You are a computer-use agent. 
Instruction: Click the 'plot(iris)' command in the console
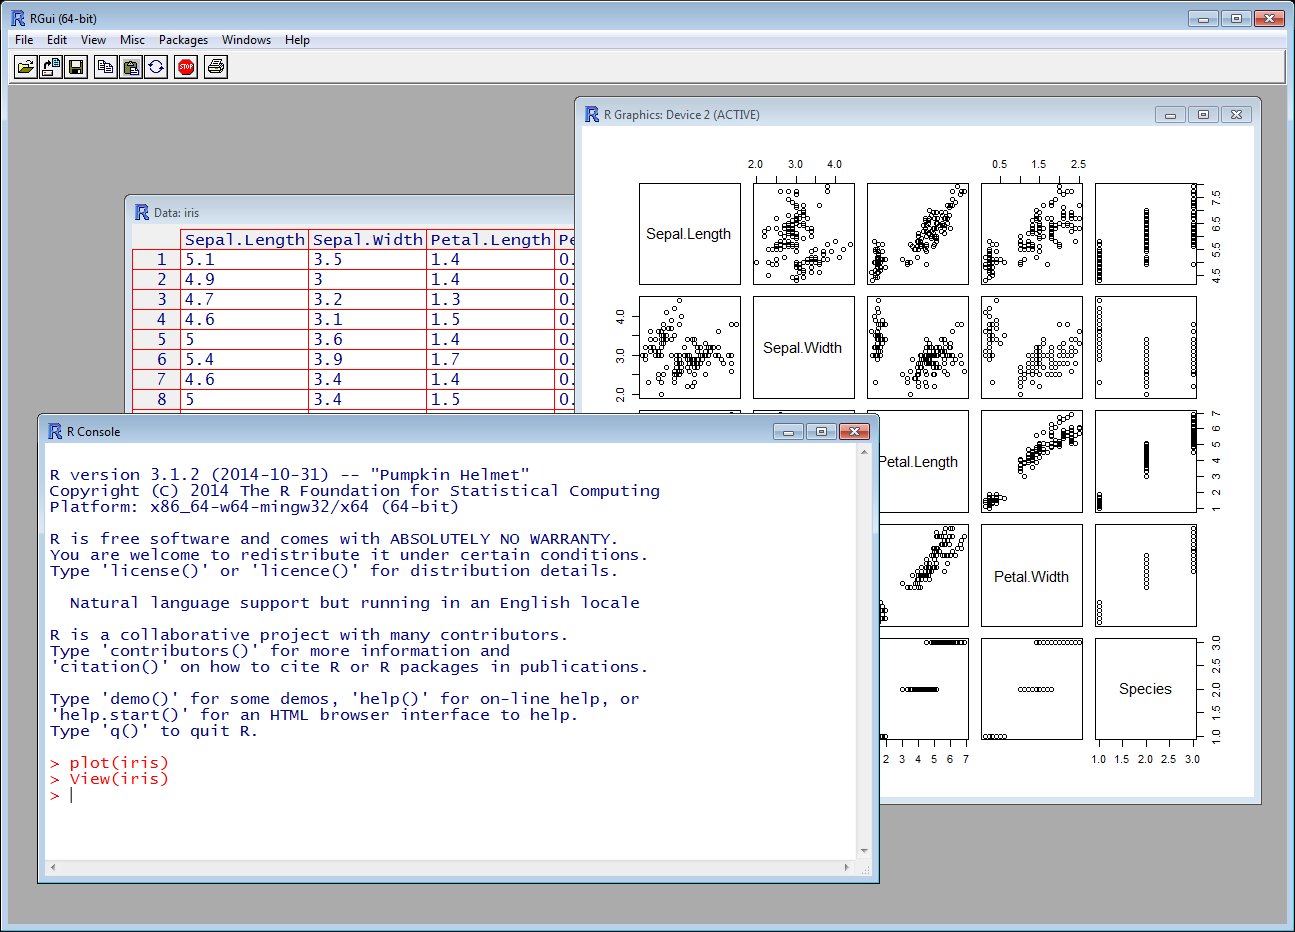(x=119, y=763)
